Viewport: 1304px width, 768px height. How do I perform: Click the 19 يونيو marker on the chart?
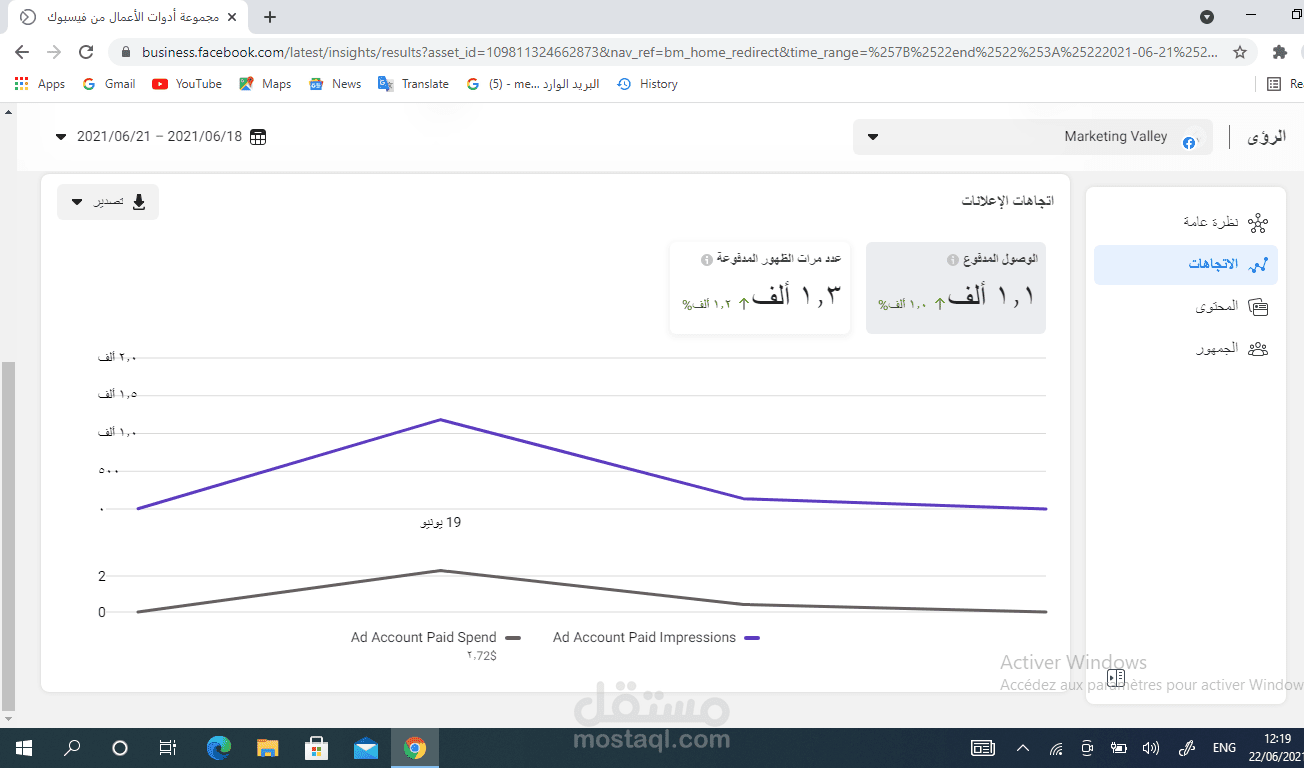[x=441, y=521]
